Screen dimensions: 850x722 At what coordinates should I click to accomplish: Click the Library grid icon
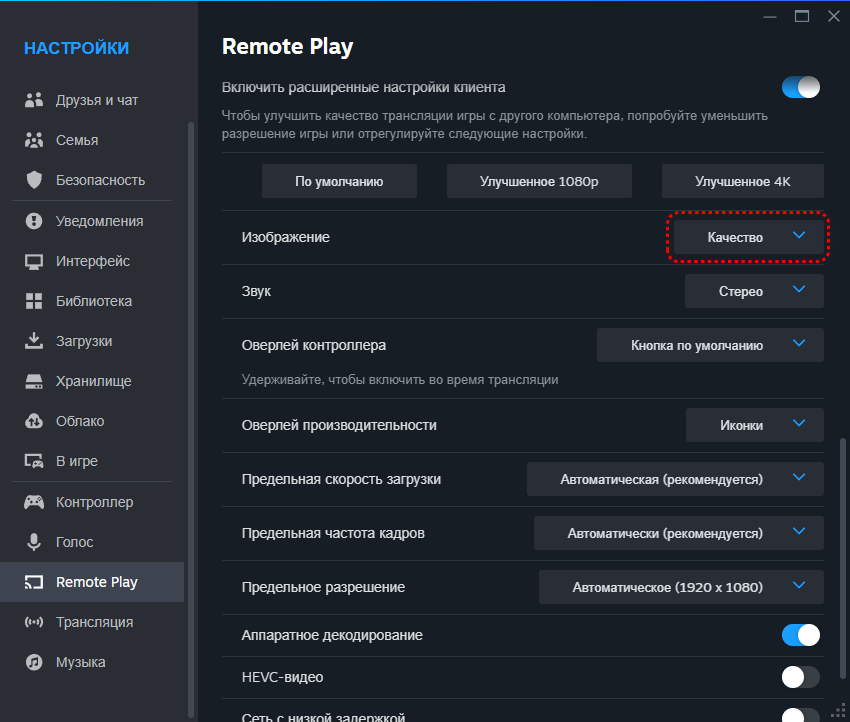tap(35, 301)
